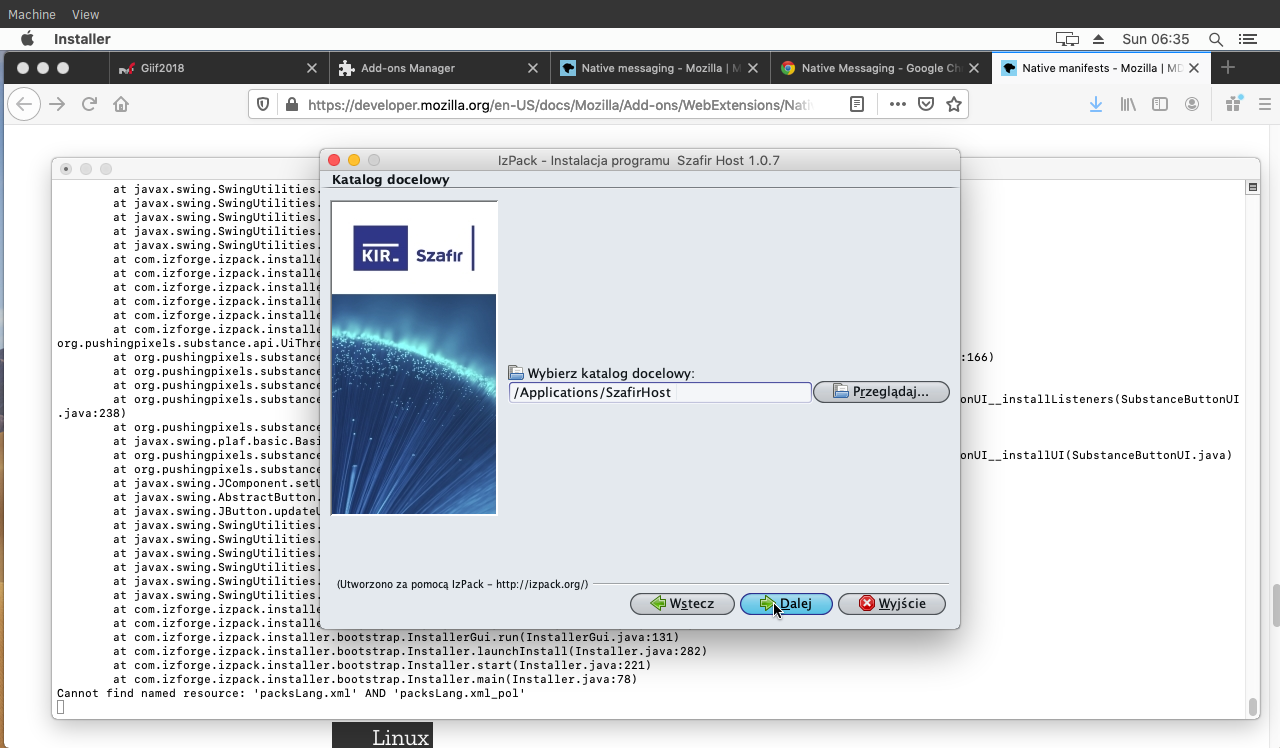Bookmark this page with star icon
Viewport: 1280px width, 748px height.
click(954, 104)
